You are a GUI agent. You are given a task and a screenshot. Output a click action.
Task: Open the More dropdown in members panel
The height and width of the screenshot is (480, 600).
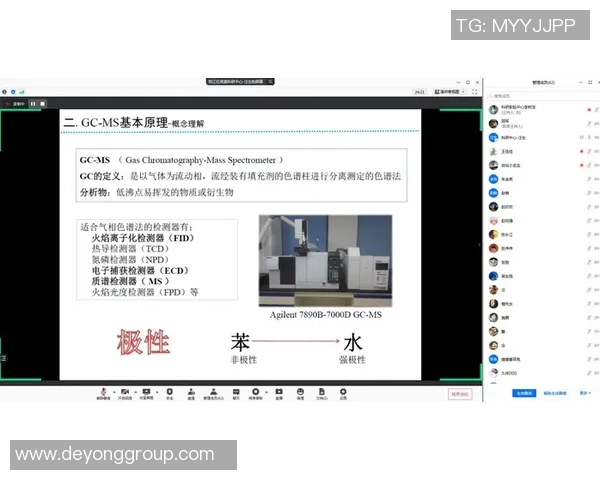[585, 393]
